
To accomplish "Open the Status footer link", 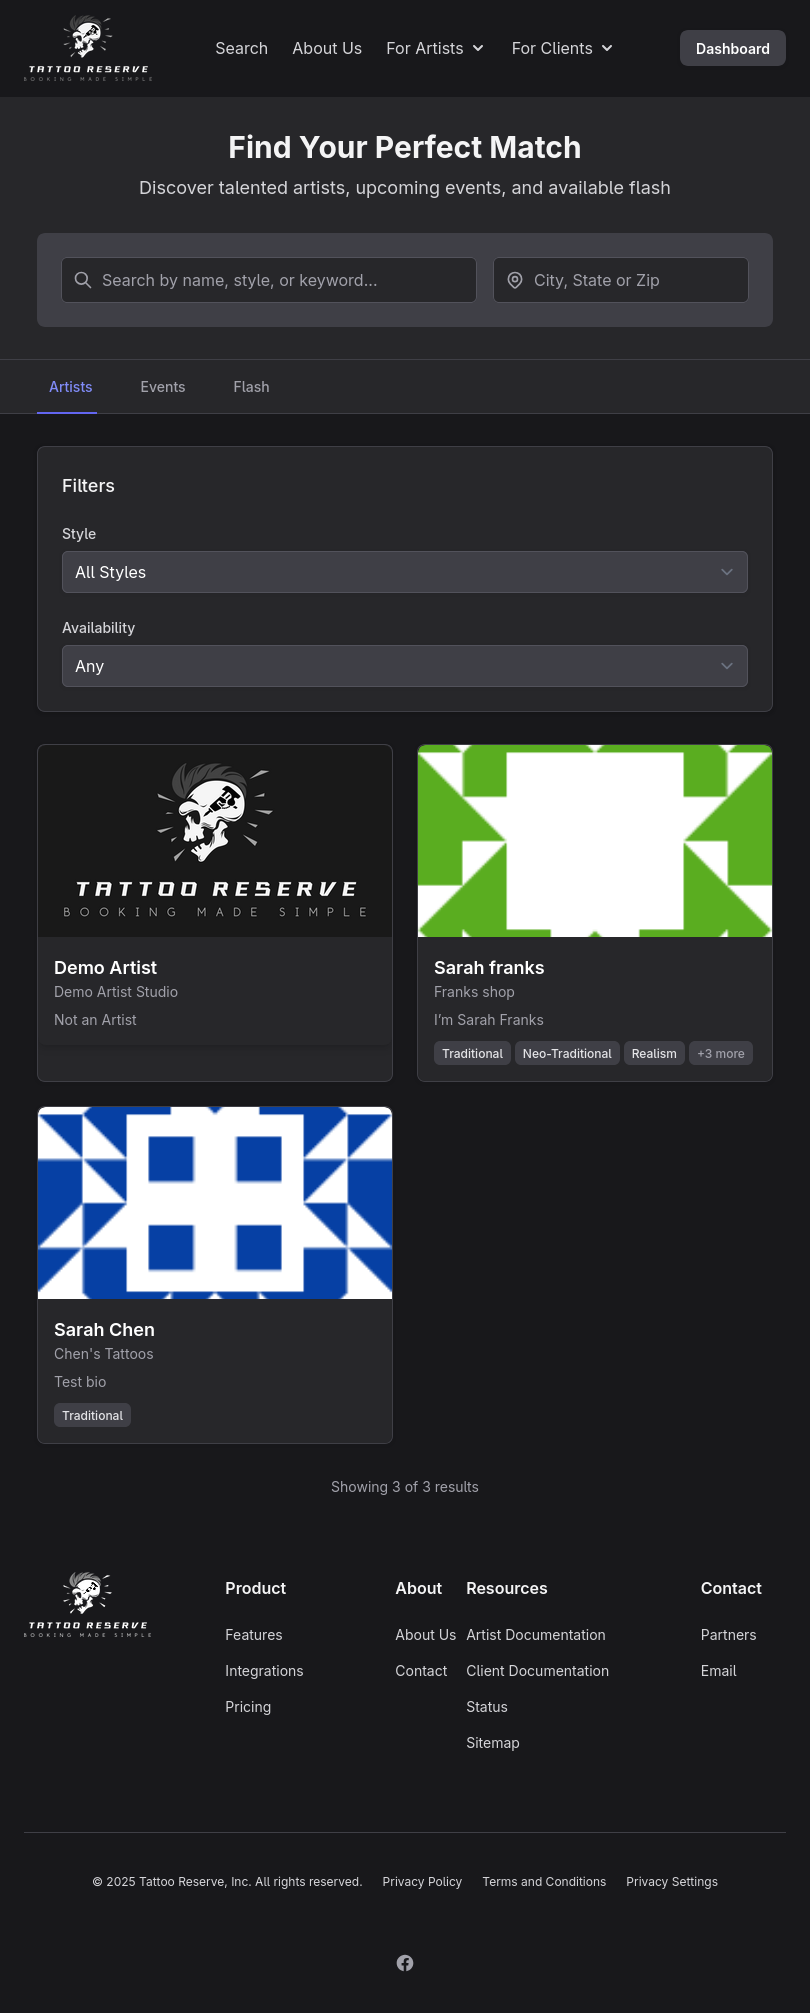I will point(487,1706).
